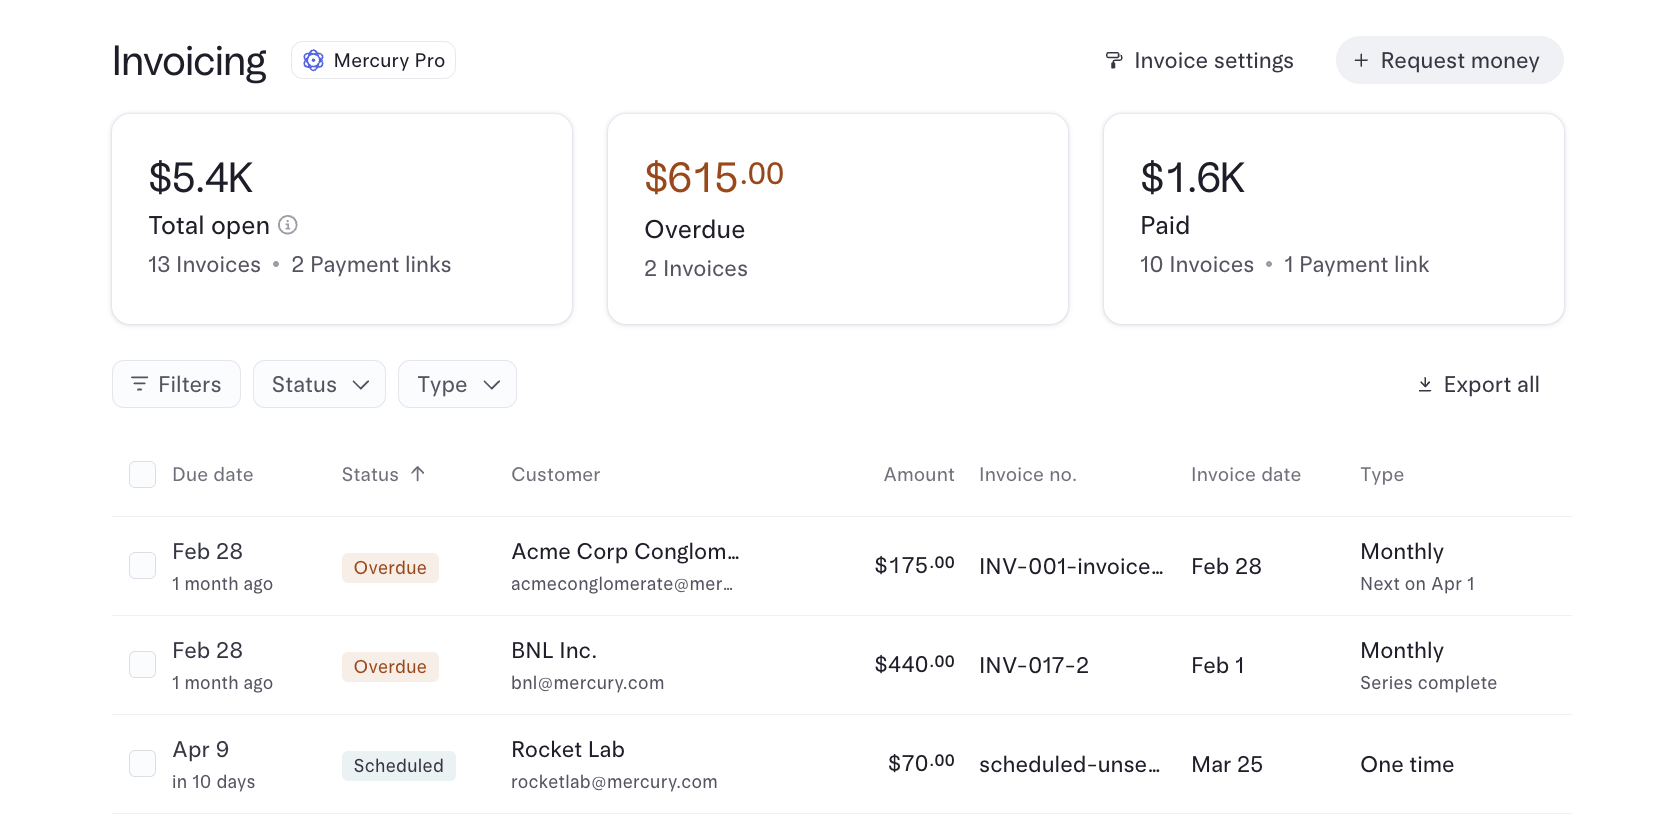The width and height of the screenshot is (1676, 830).
Task: Click the Overdue badge in BNL Inc. row
Action: 390,667
